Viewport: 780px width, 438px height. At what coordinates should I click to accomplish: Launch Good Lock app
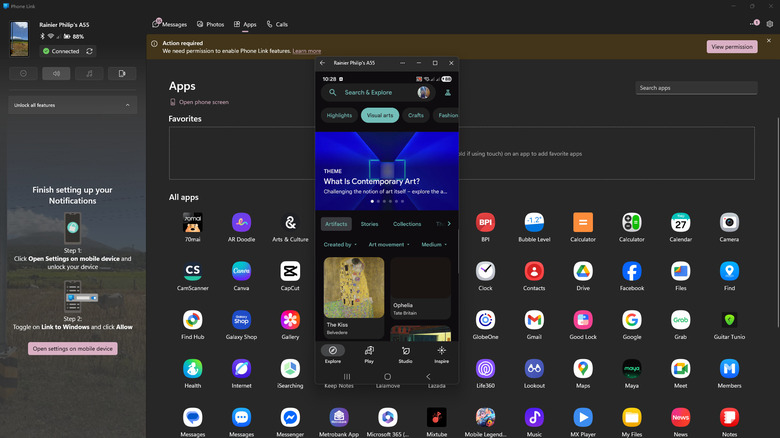tap(583, 320)
